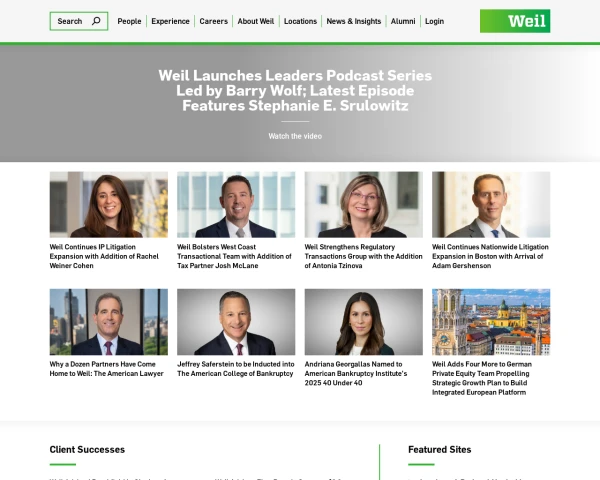This screenshot has width=600, height=480.
Task: Open Jeffrey Saferstein bankruptcy college article
Action: 236,369
